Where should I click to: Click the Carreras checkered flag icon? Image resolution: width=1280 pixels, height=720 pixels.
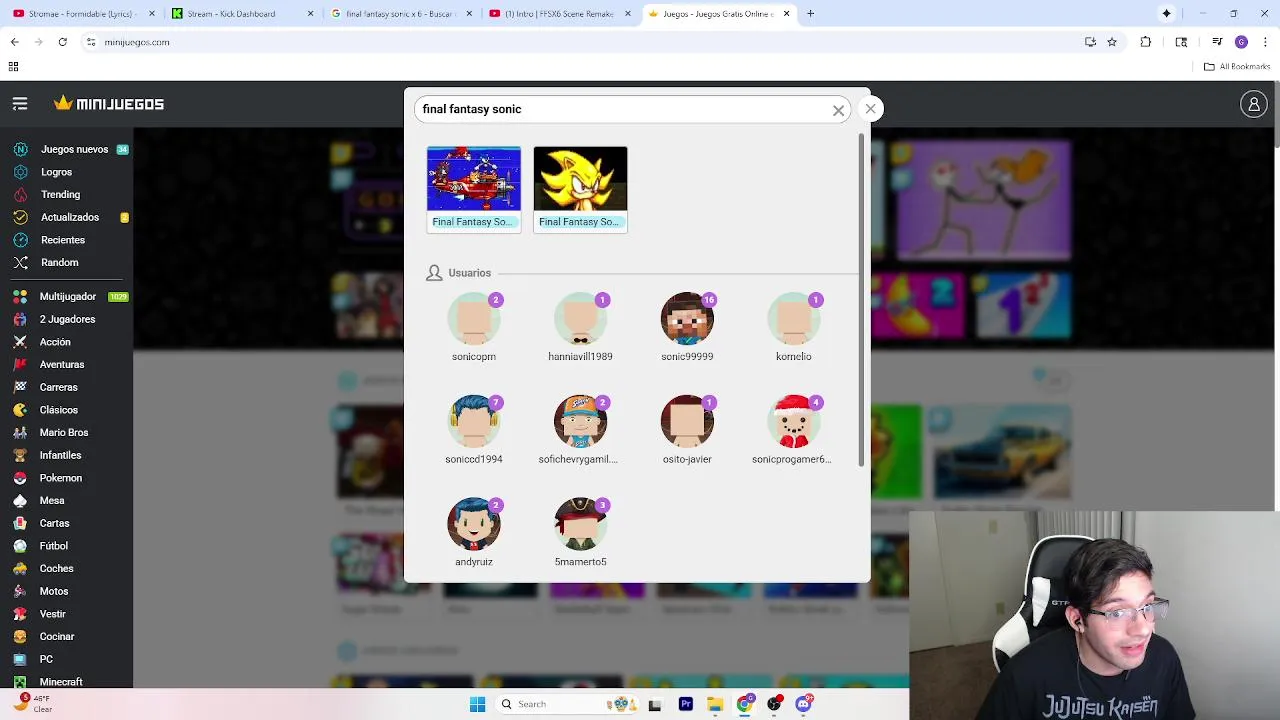tap(20, 387)
